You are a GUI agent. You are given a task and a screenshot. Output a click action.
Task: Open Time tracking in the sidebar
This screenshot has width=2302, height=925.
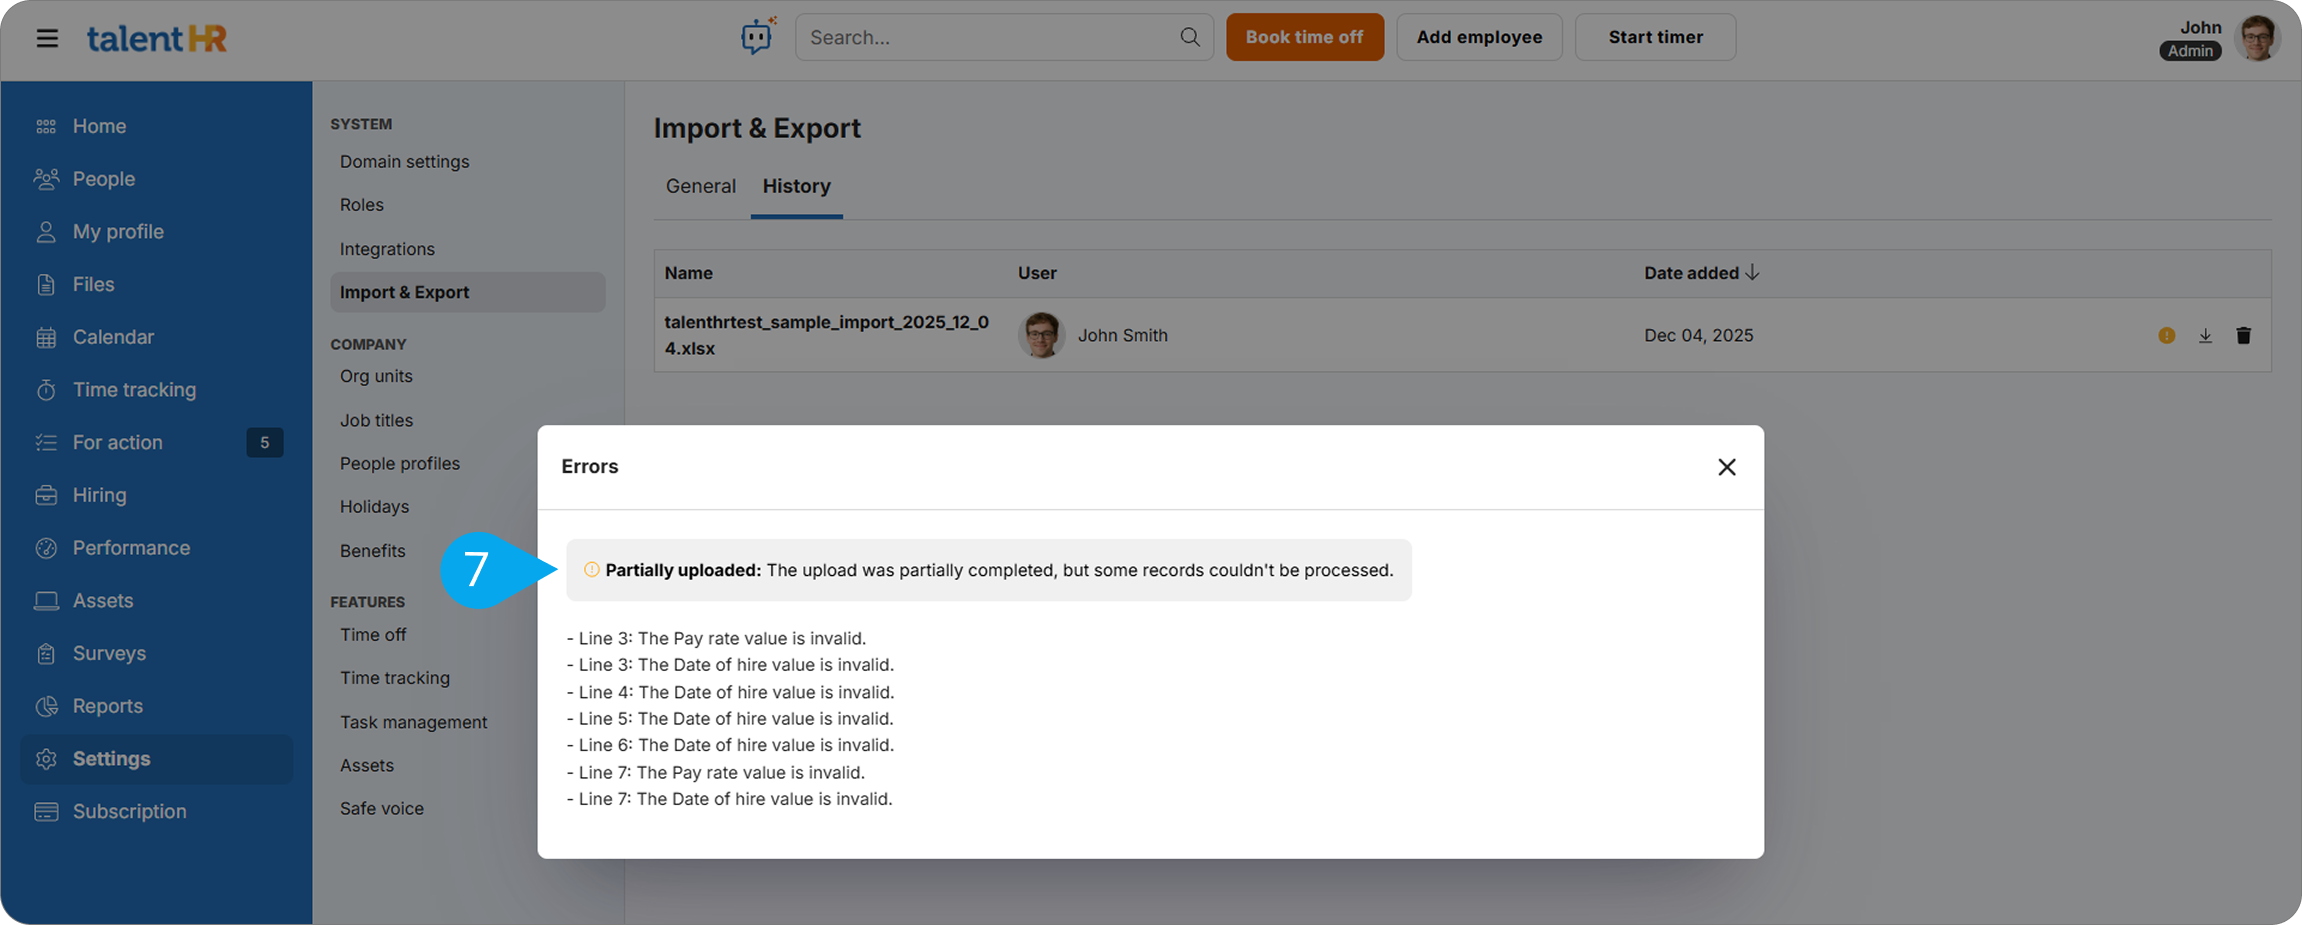(134, 390)
